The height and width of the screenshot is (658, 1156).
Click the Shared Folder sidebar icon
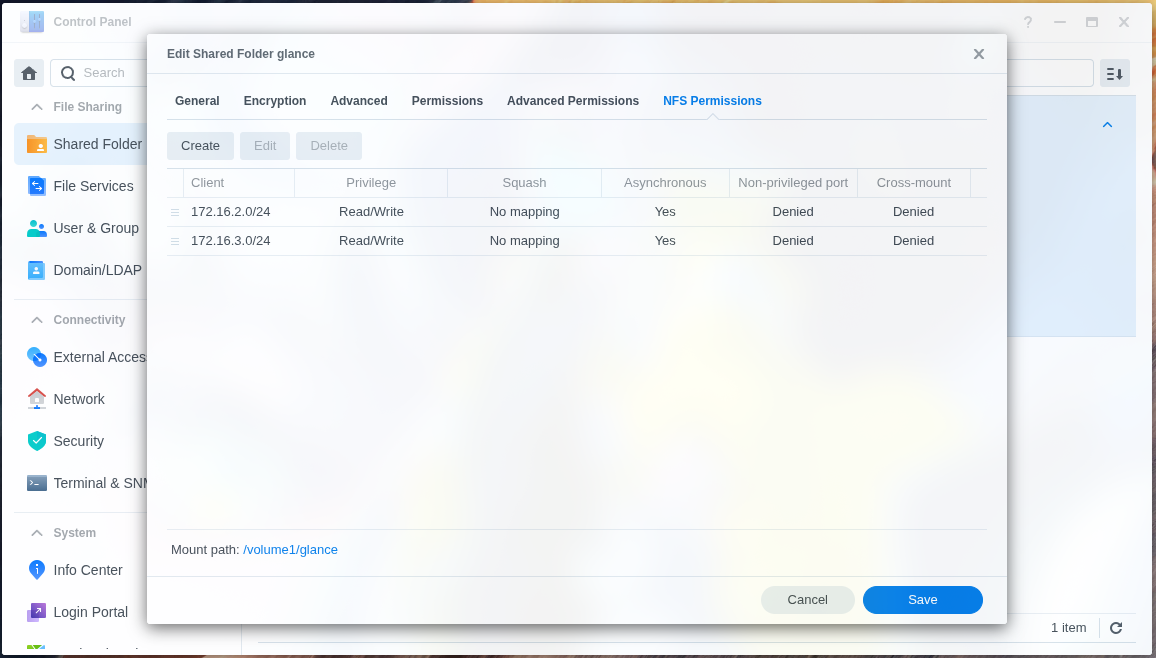[36, 144]
